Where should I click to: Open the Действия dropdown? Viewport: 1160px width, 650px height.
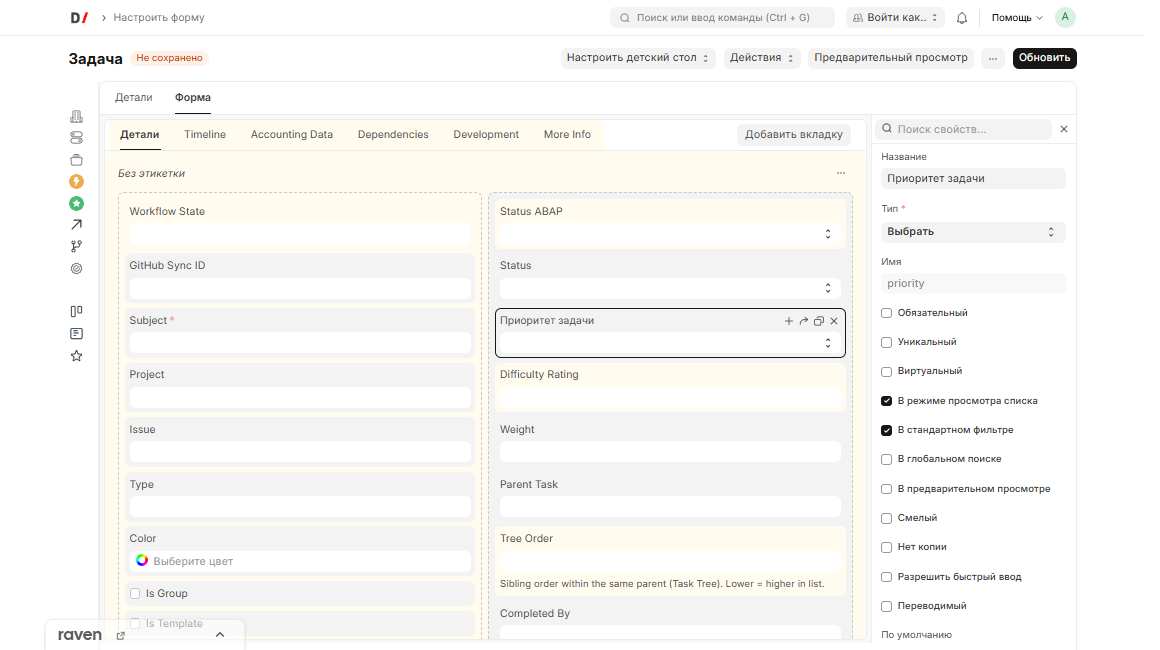[x=762, y=58]
